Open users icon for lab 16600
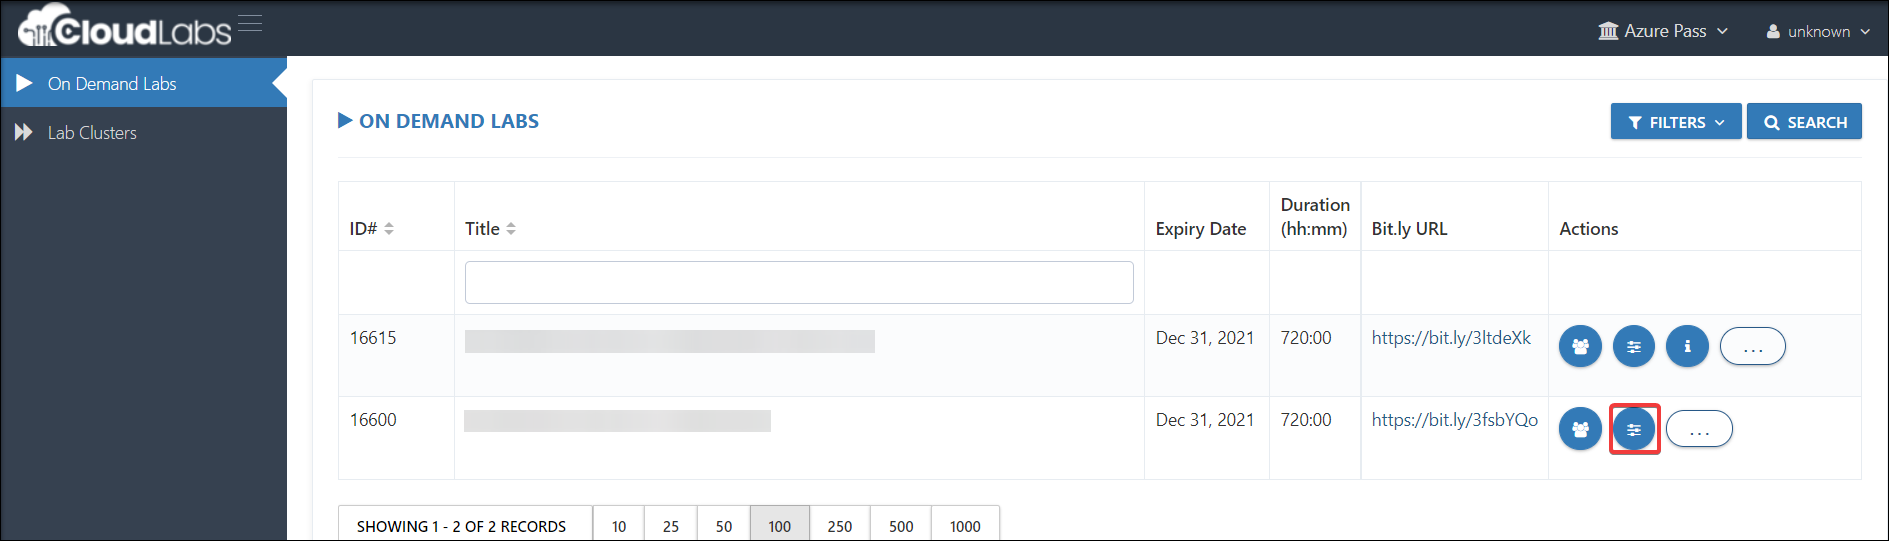 (x=1580, y=429)
